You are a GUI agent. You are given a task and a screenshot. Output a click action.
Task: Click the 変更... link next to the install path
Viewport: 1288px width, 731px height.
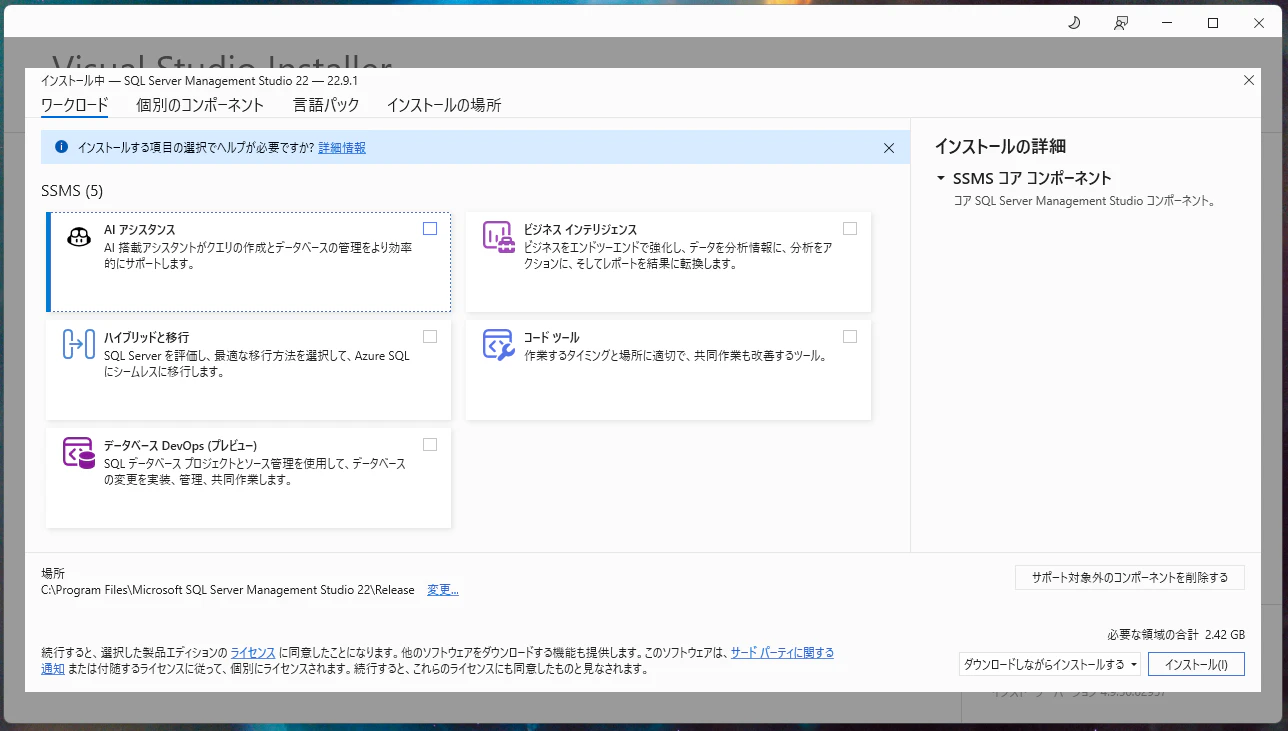point(443,590)
